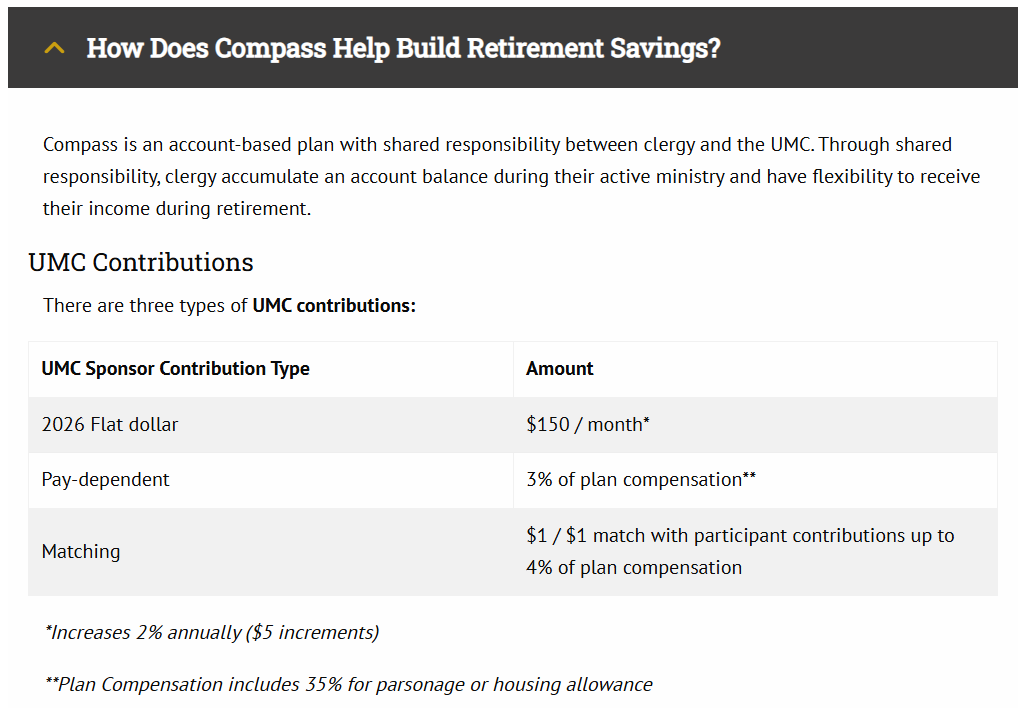Click the "*Increases 2% annually" footnote
This screenshot has width=1027, height=708.
coord(212,632)
